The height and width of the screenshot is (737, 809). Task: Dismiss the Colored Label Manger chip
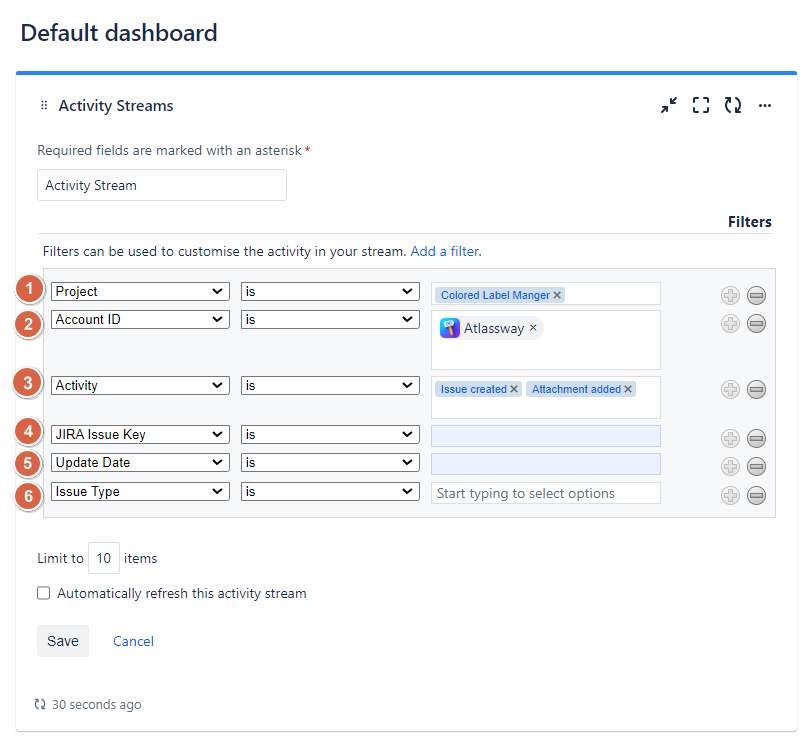(x=557, y=294)
